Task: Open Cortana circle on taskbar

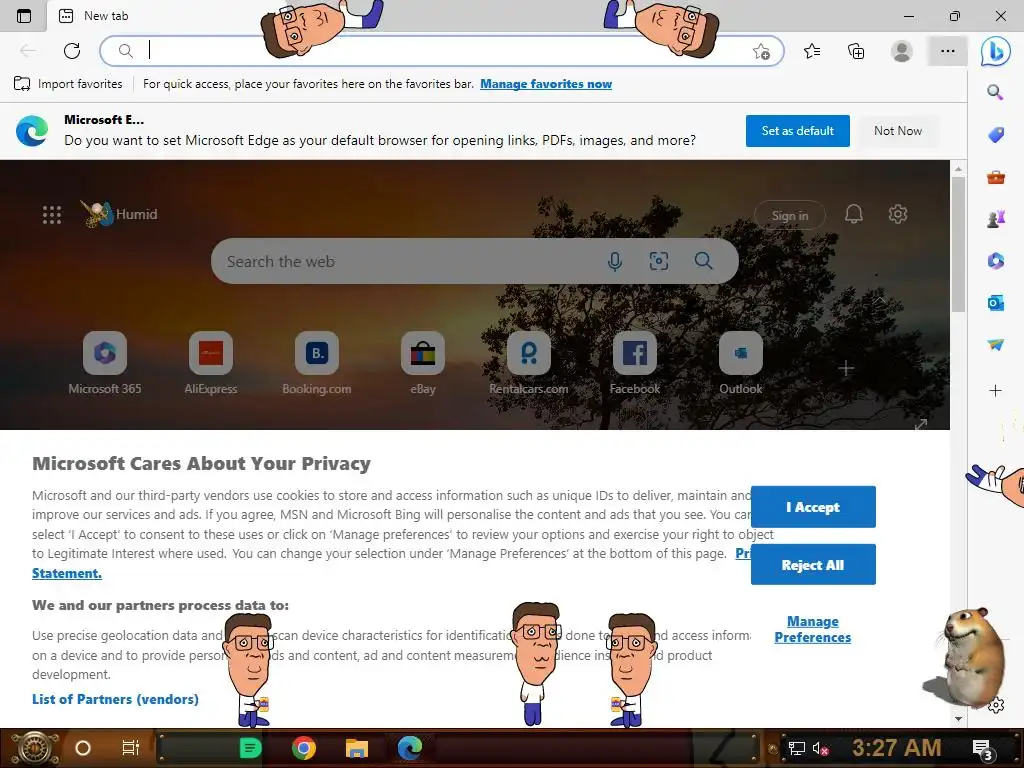Action: (x=83, y=748)
